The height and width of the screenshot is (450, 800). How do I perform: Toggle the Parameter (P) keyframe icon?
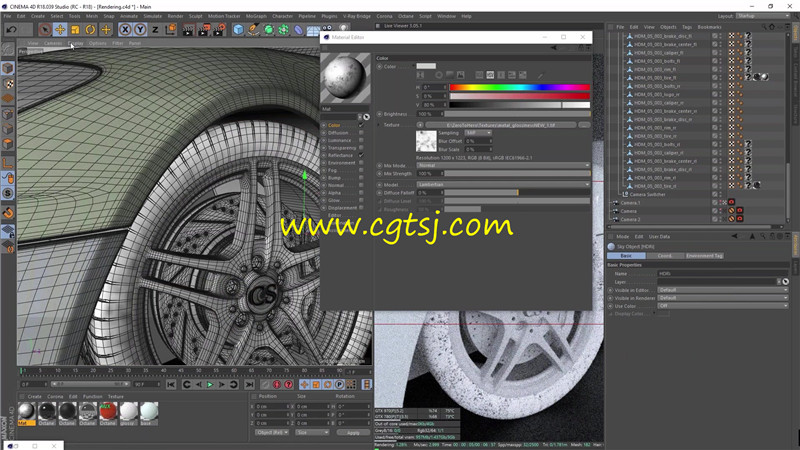(339, 385)
